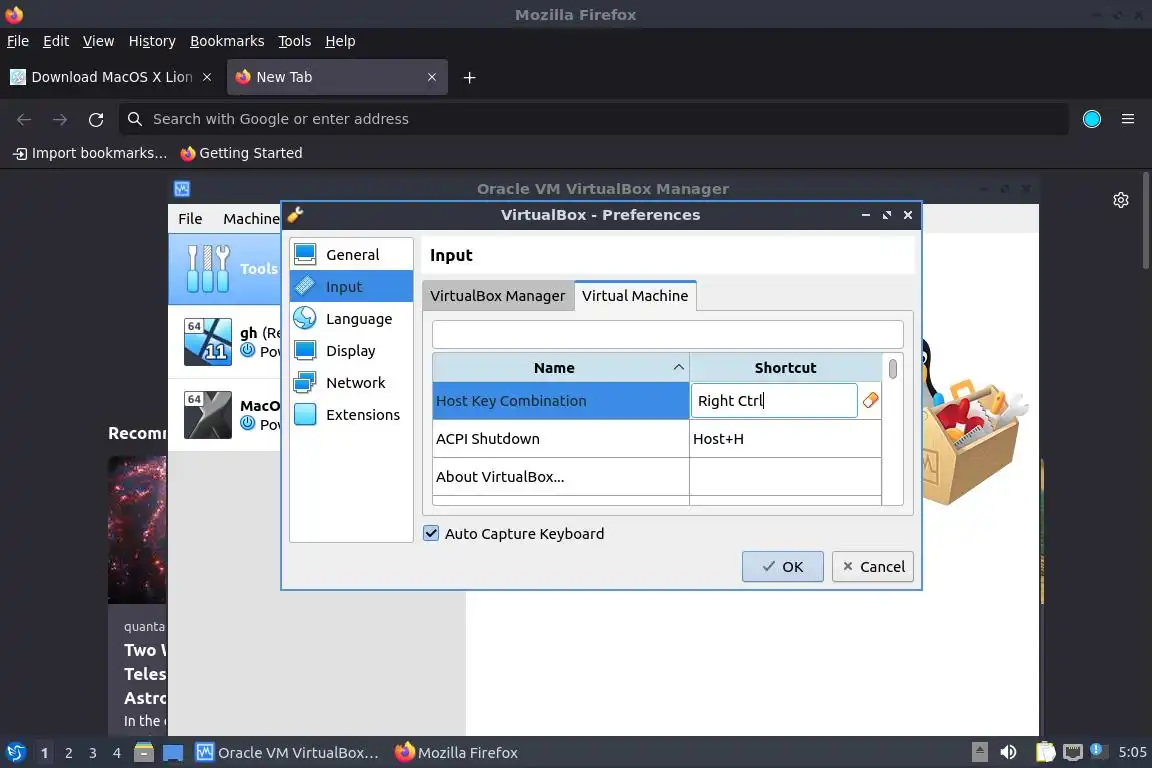Open Firefox Tools menu

295,41
